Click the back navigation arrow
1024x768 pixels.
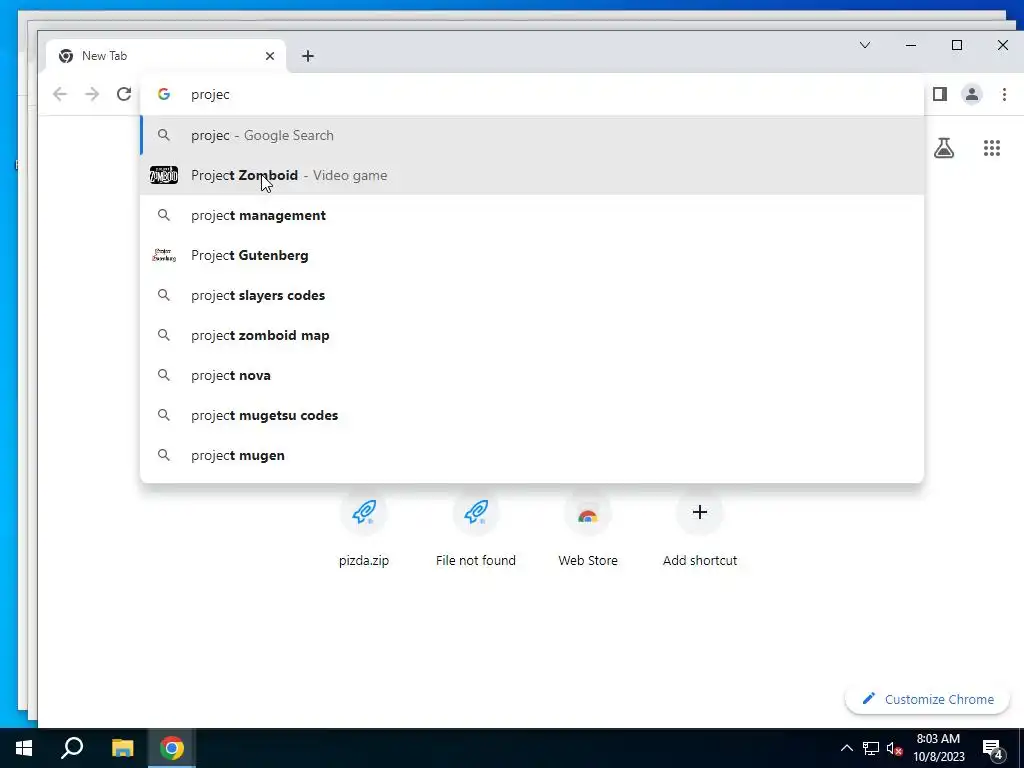[x=60, y=94]
